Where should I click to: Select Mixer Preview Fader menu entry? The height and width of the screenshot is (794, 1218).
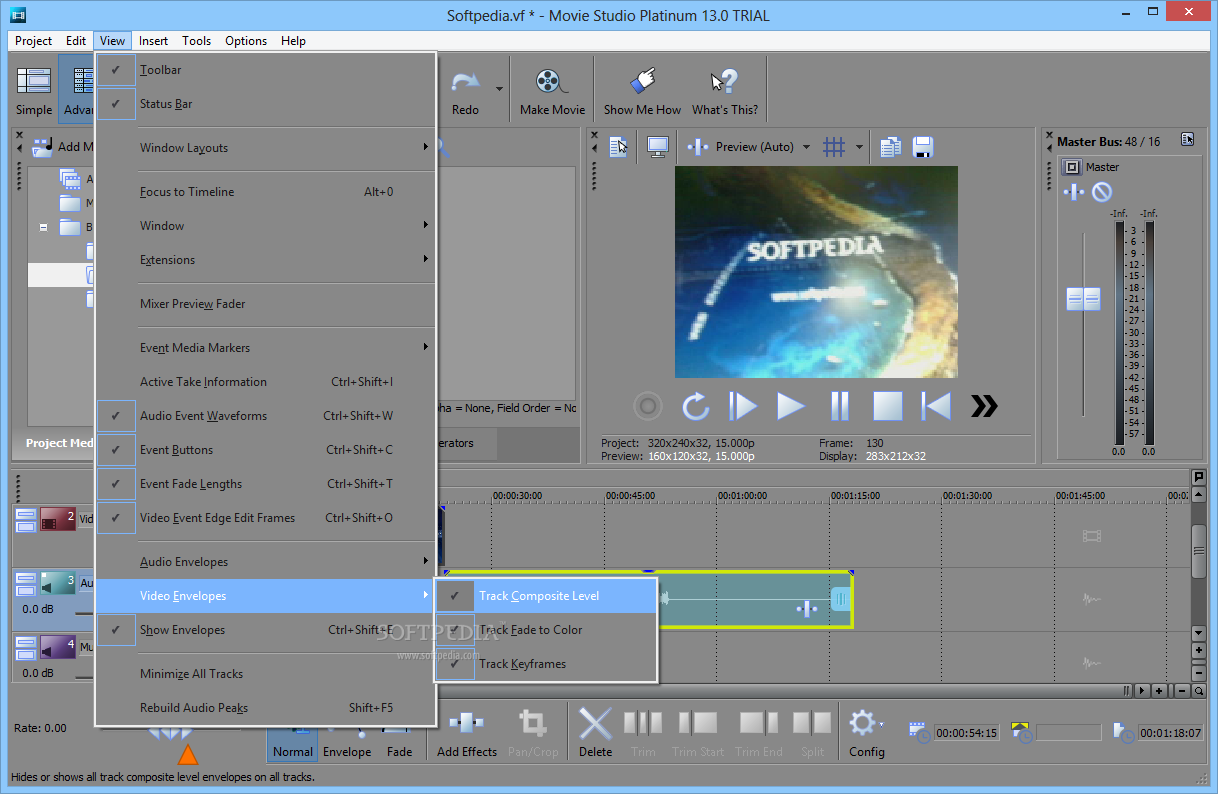pyautogui.click(x=265, y=304)
